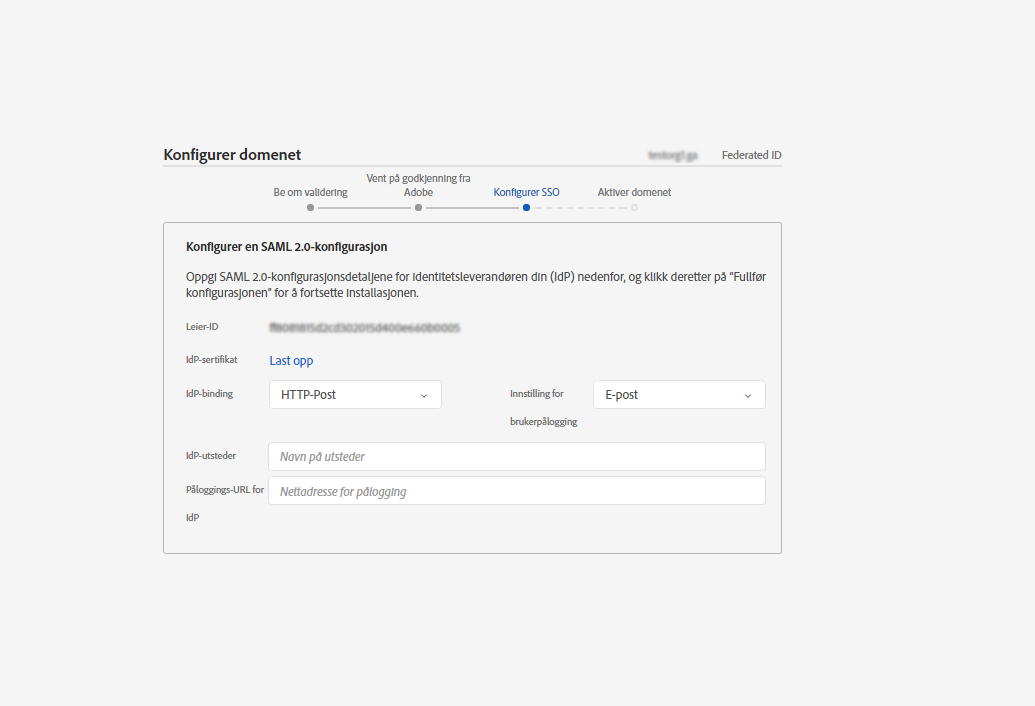Click the Last opp certificate link
The height and width of the screenshot is (706, 1035).
[291, 361]
